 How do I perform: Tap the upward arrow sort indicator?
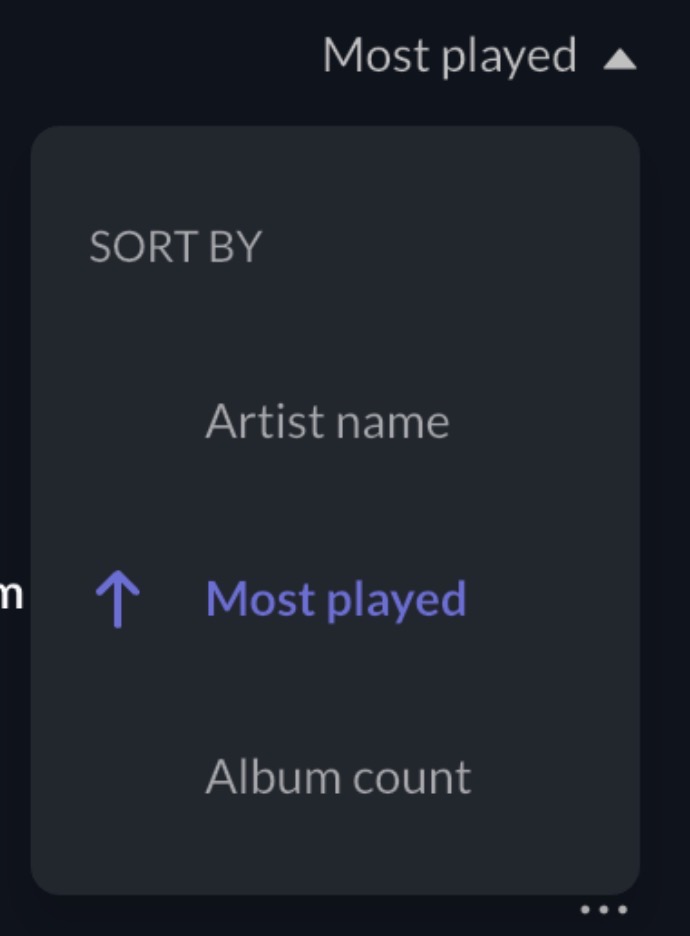point(117,601)
